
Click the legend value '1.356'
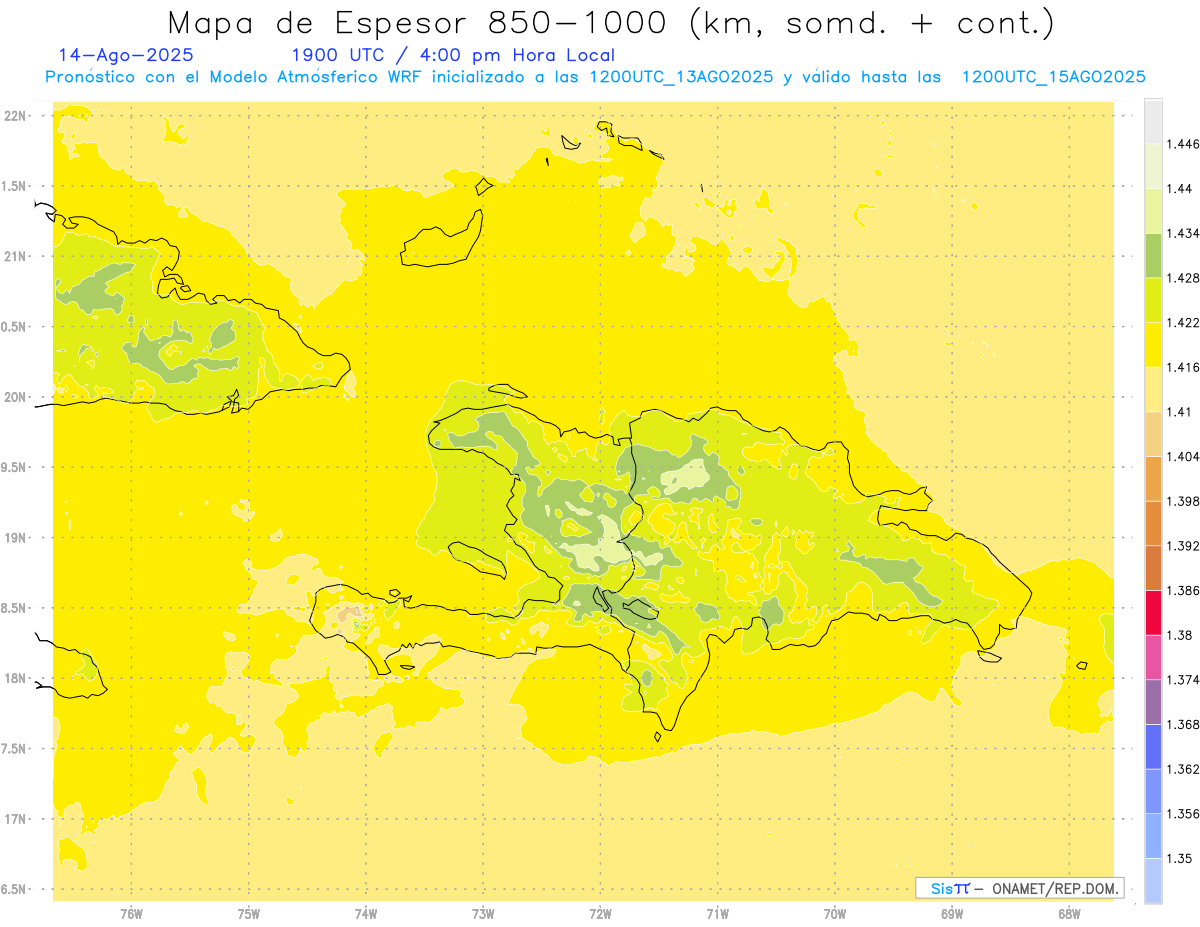[1185, 814]
